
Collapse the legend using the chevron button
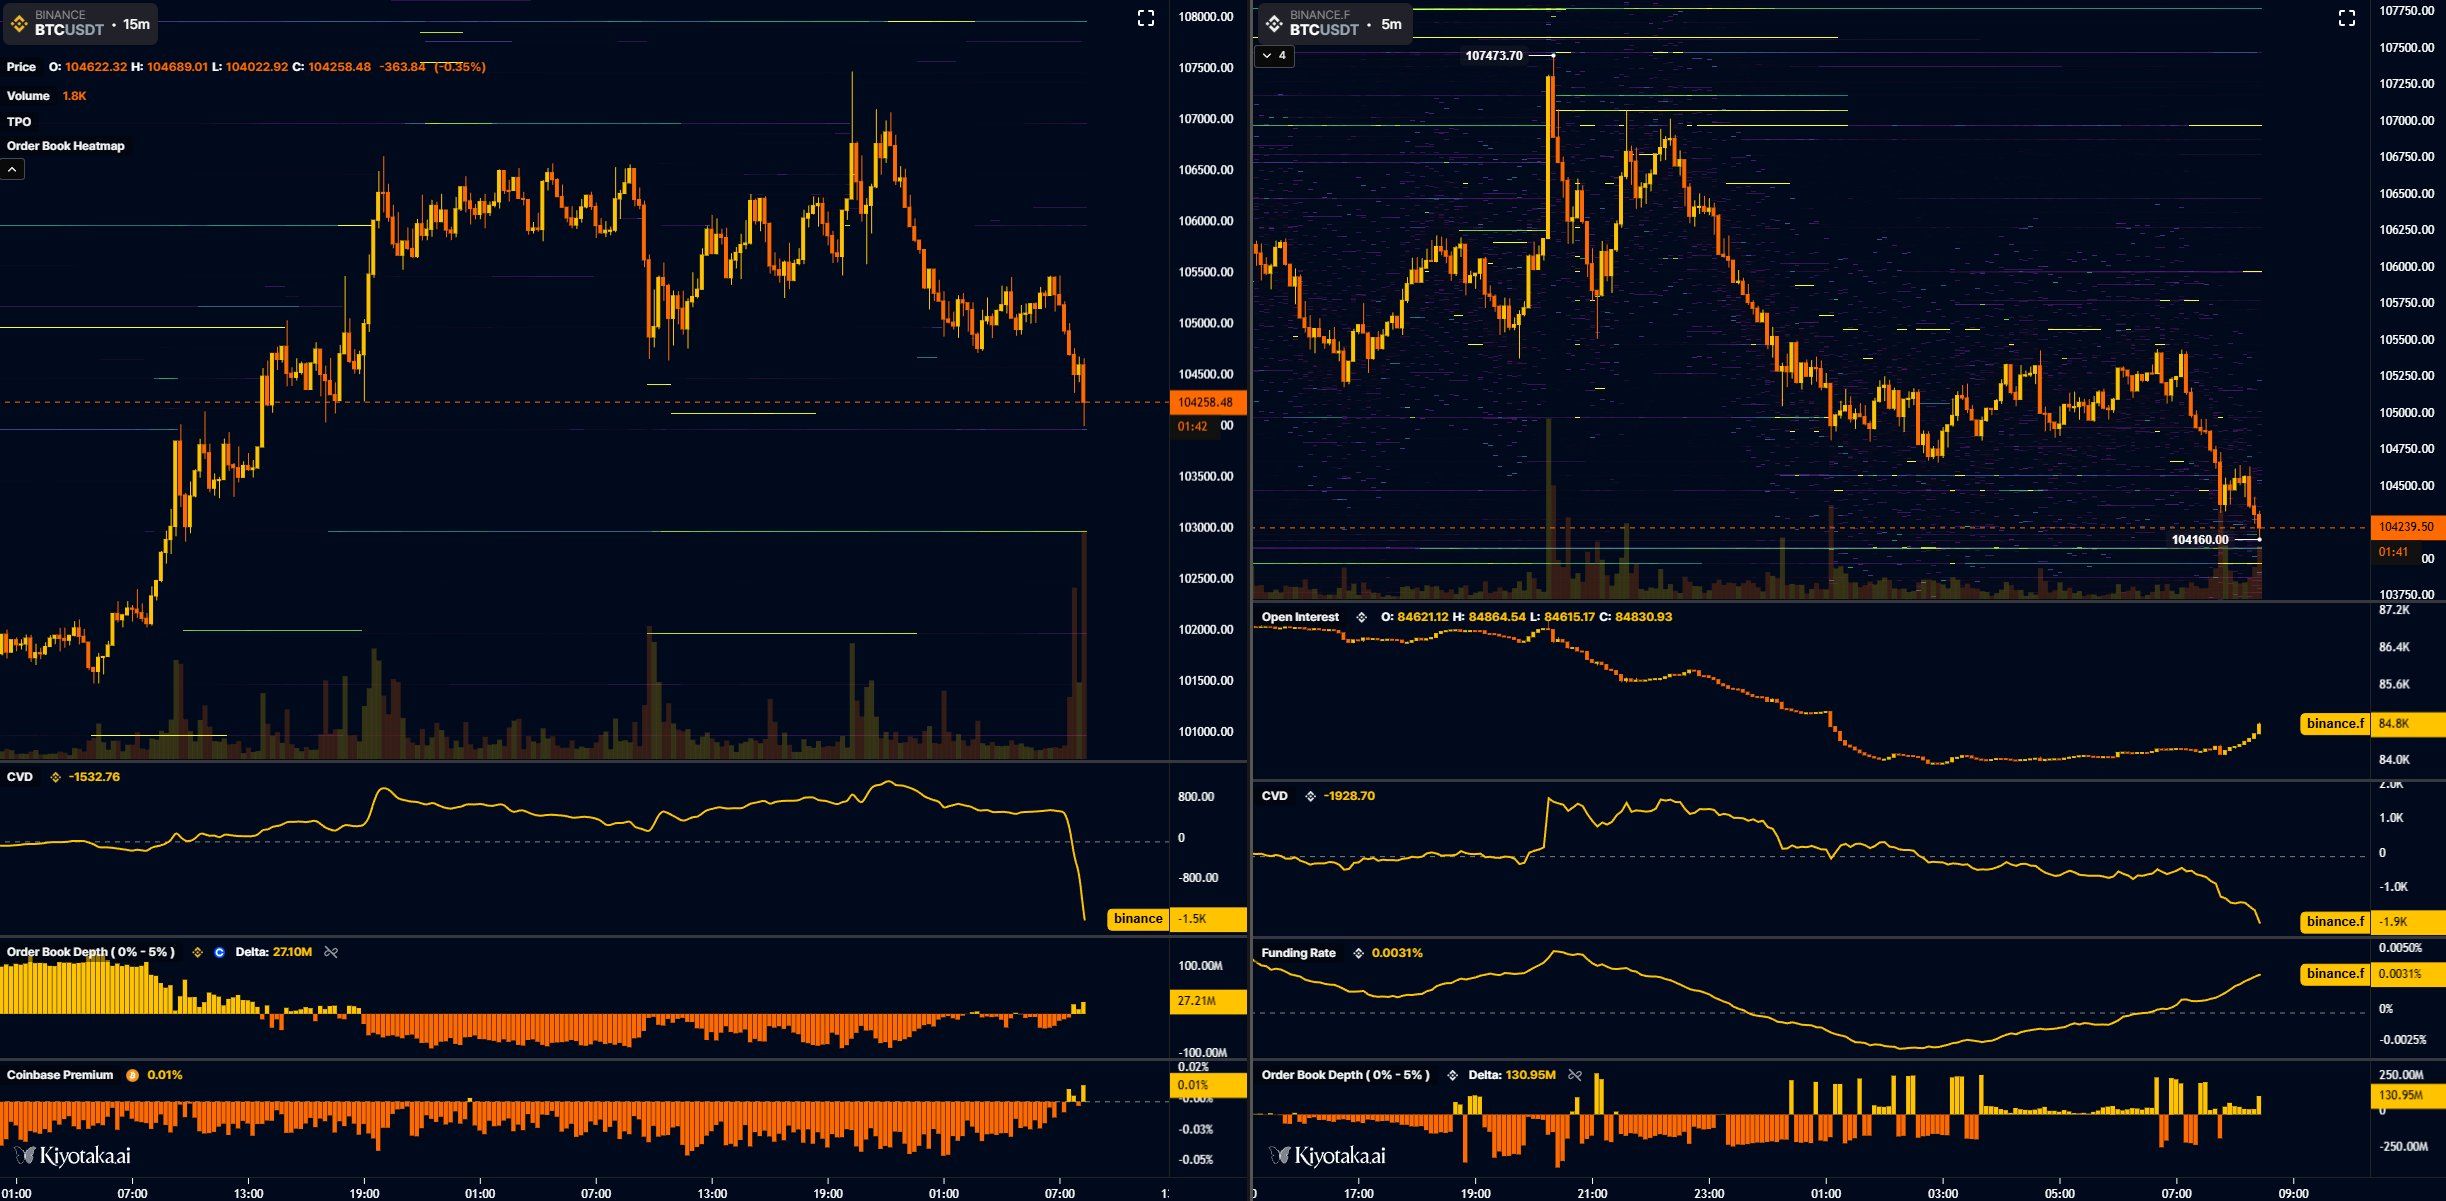[11, 168]
